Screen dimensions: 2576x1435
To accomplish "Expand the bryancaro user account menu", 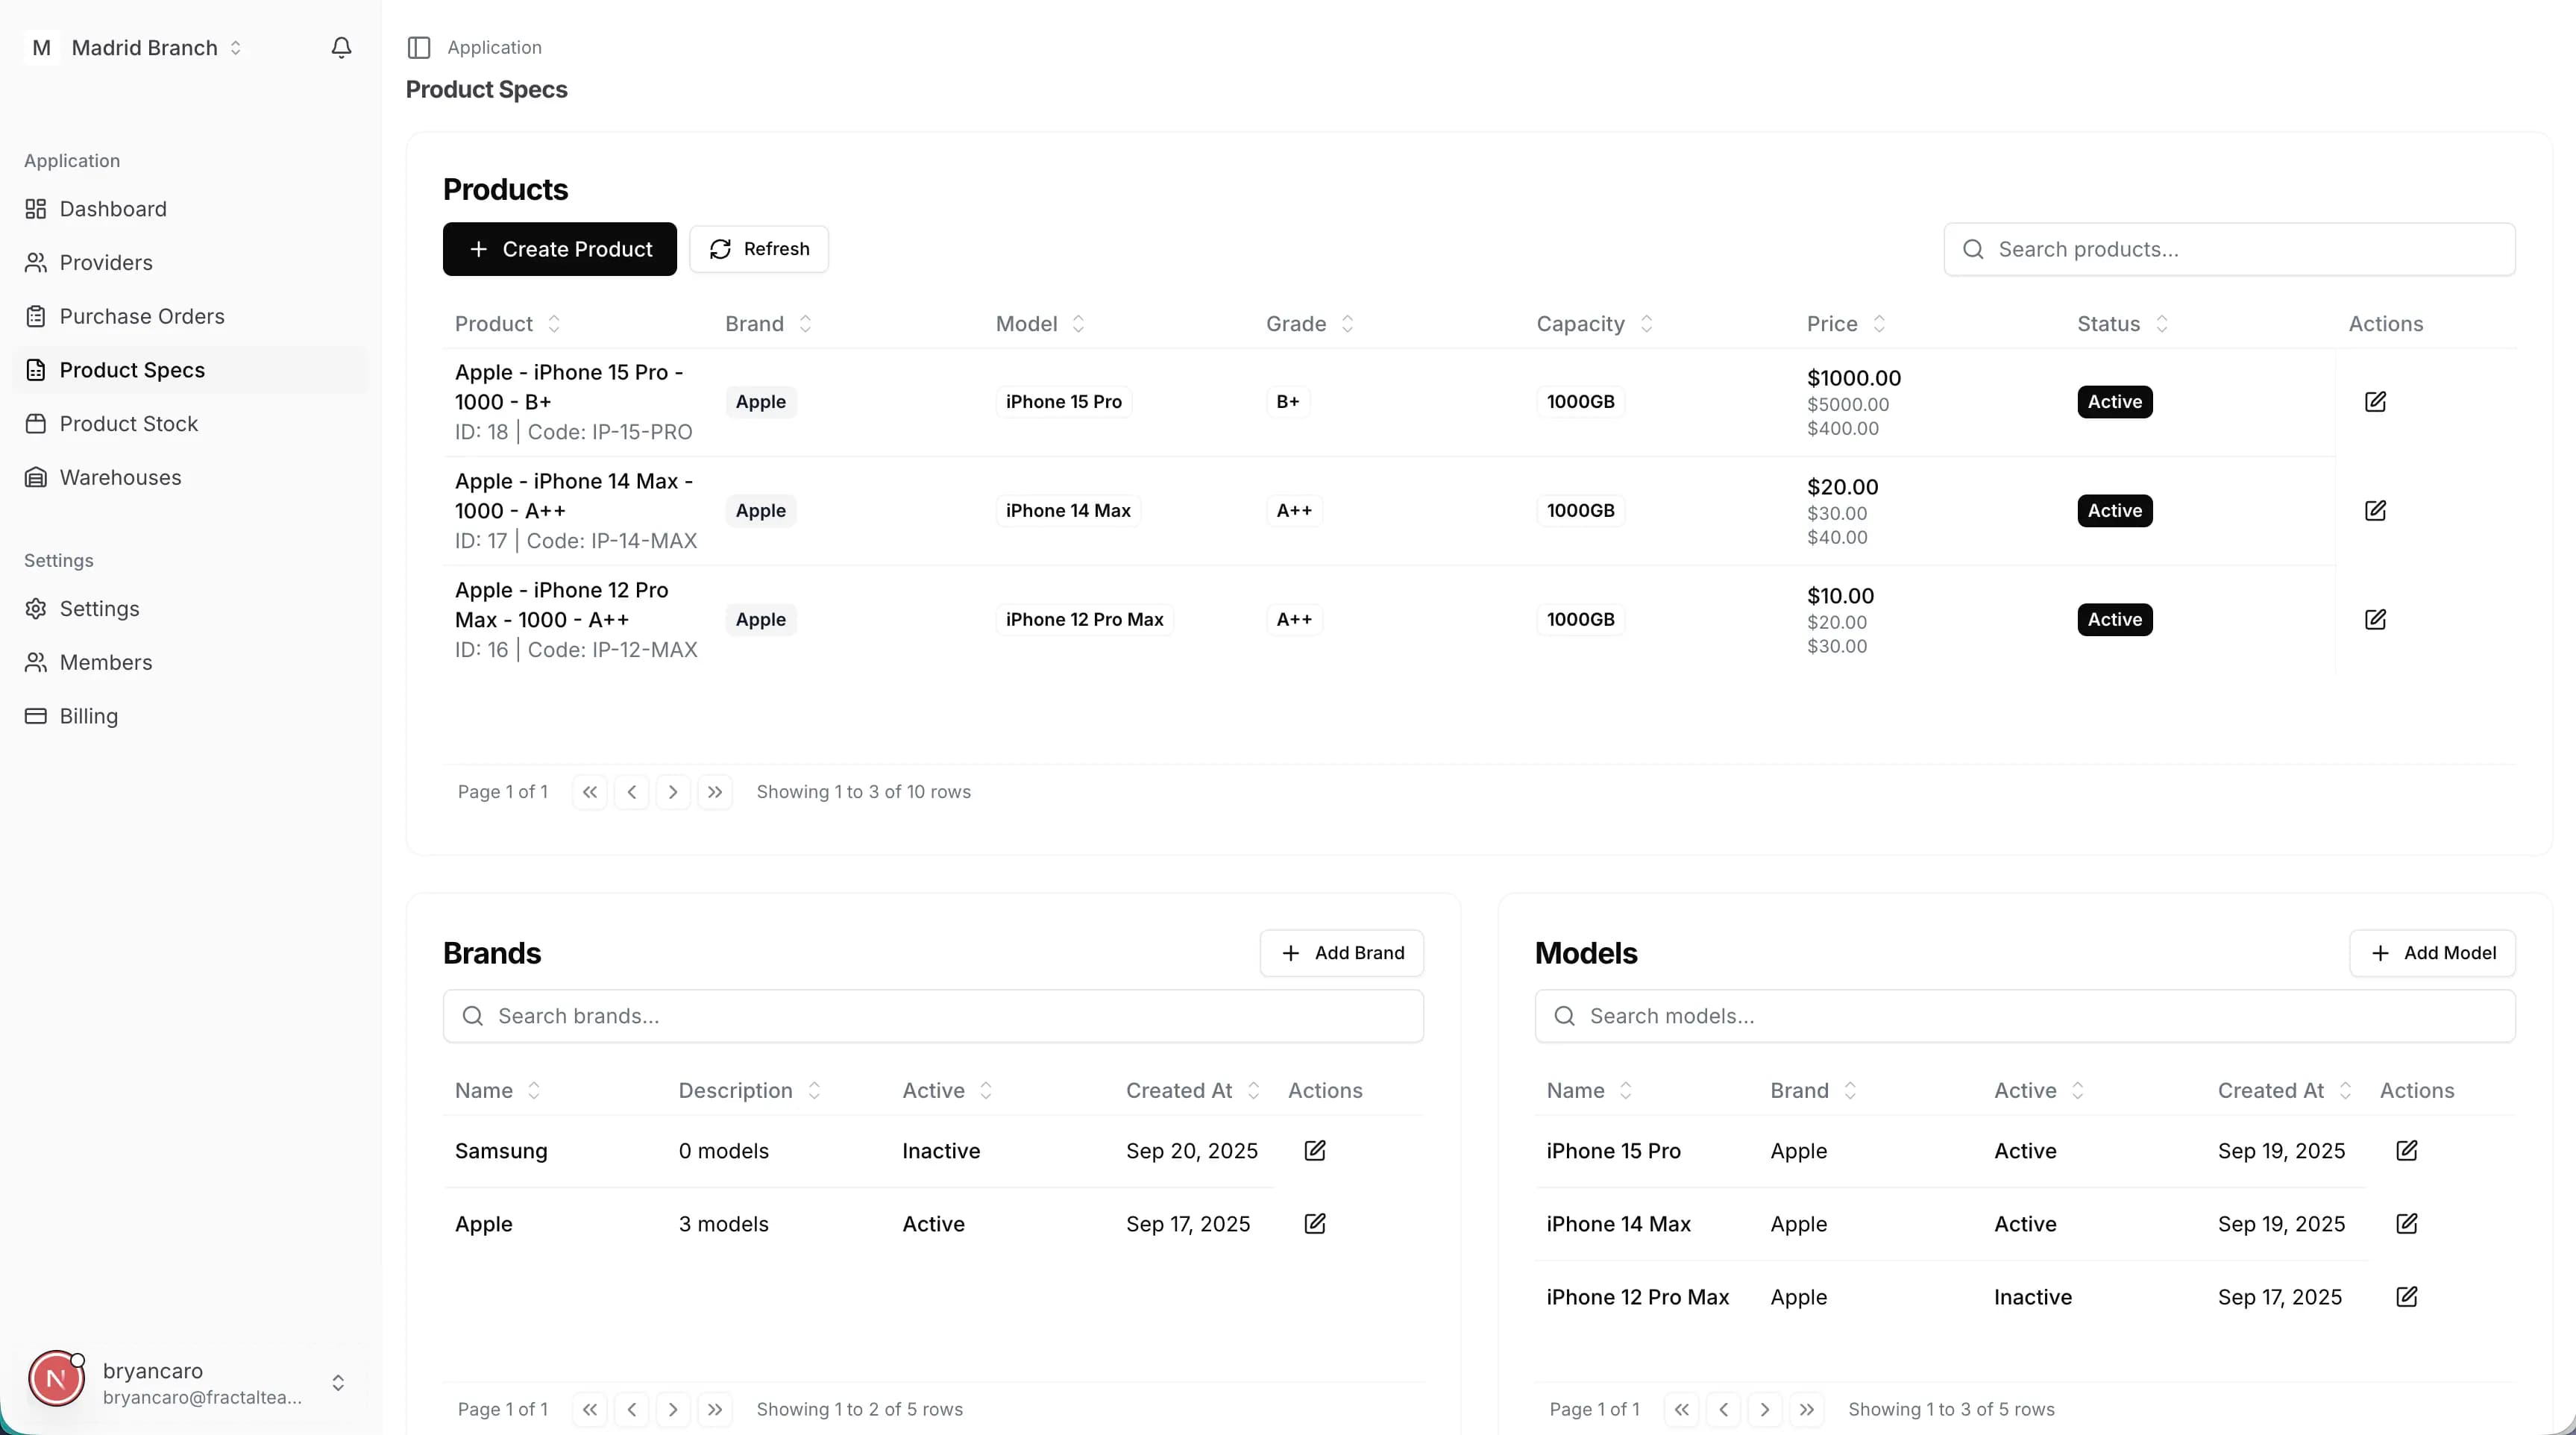I will (337, 1383).
